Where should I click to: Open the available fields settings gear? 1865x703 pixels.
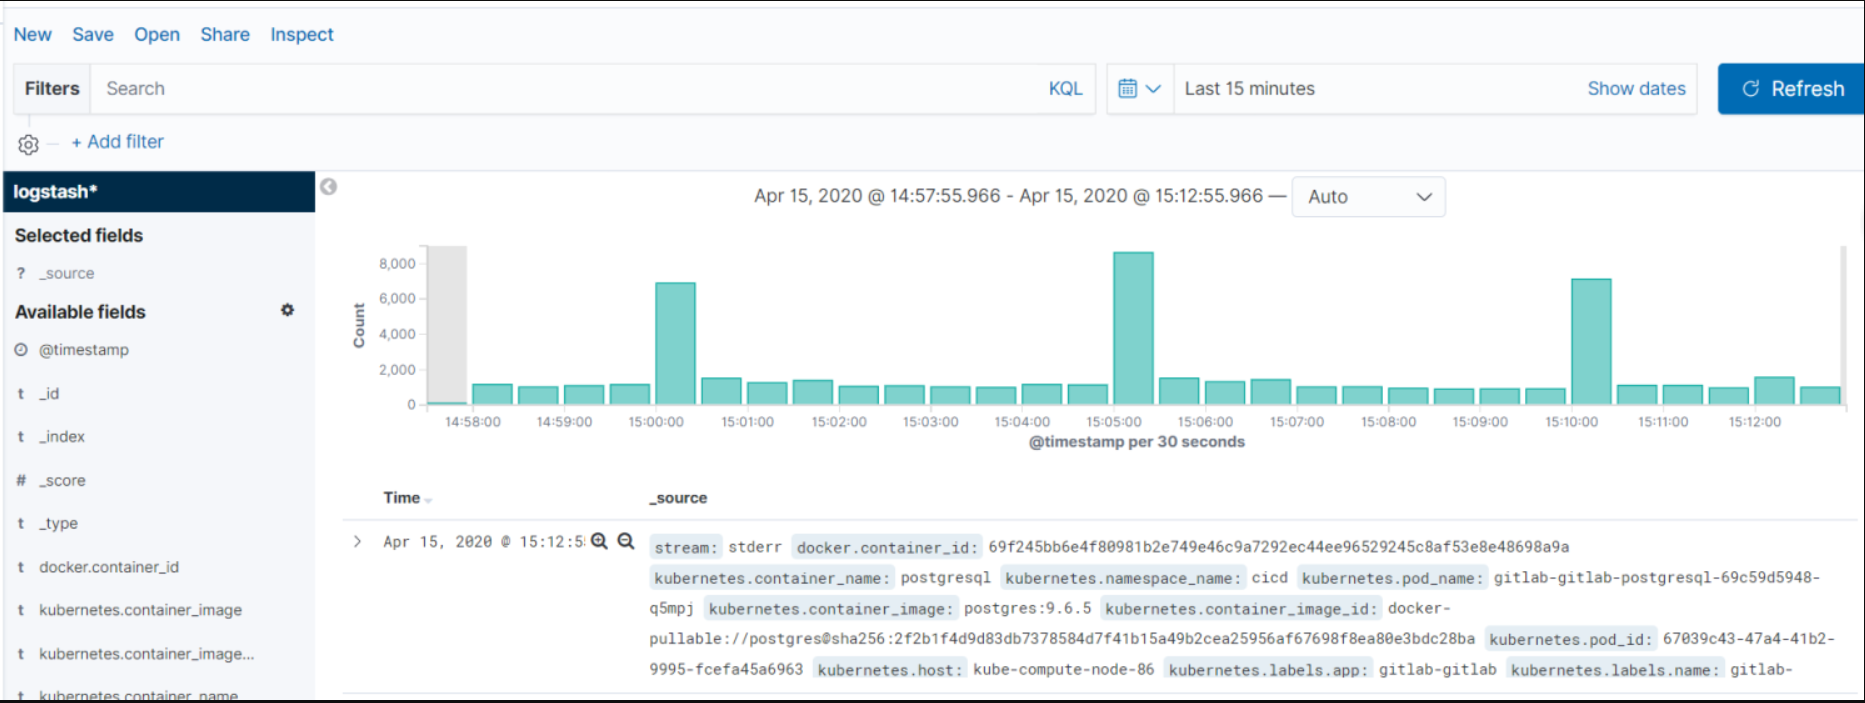pos(287,310)
